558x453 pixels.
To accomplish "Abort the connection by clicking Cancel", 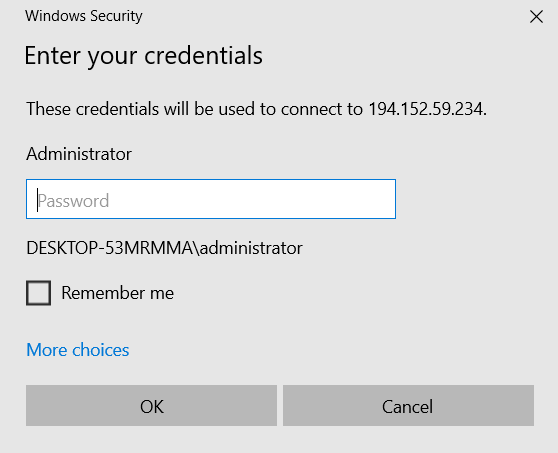I will tap(408, 405).
